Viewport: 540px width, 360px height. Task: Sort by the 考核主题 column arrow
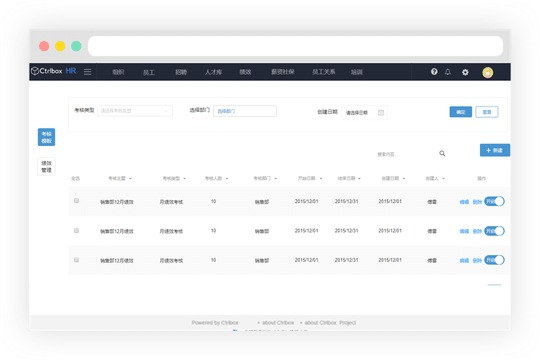[130, 178]
